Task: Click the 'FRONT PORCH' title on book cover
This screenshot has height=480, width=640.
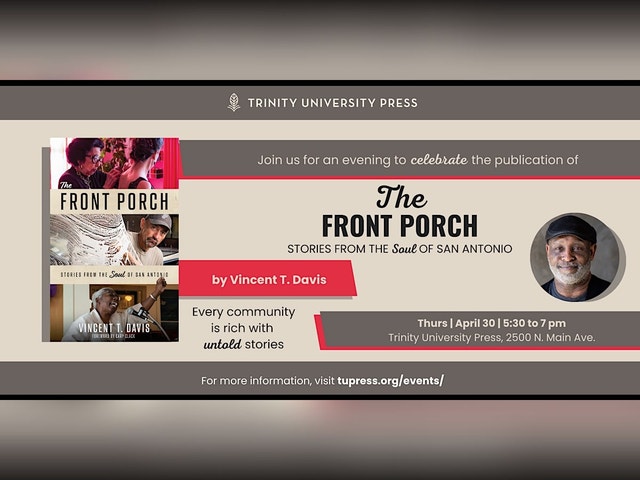Action: pyautogui.click(x=114, y=202)
